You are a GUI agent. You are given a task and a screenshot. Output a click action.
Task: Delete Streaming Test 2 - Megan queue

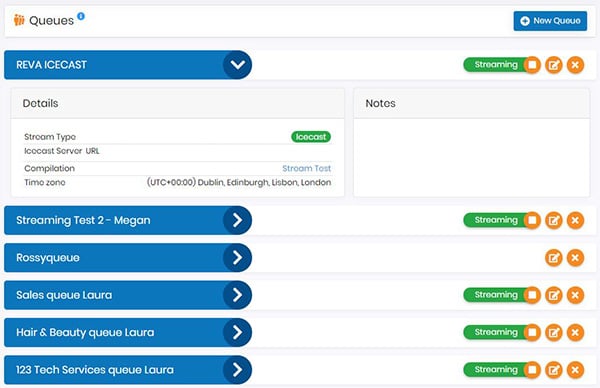(x=575, y=220)
